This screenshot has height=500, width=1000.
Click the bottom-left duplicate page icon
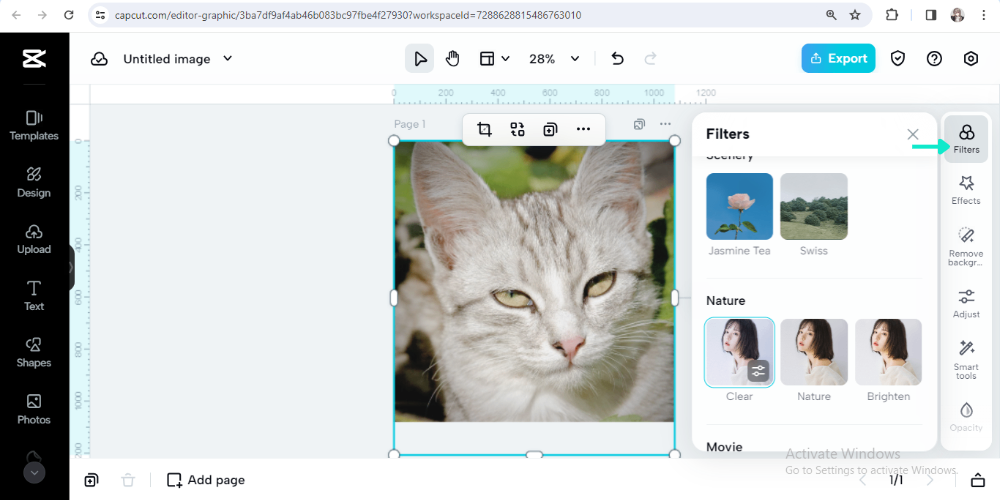(x=91, y=480)
